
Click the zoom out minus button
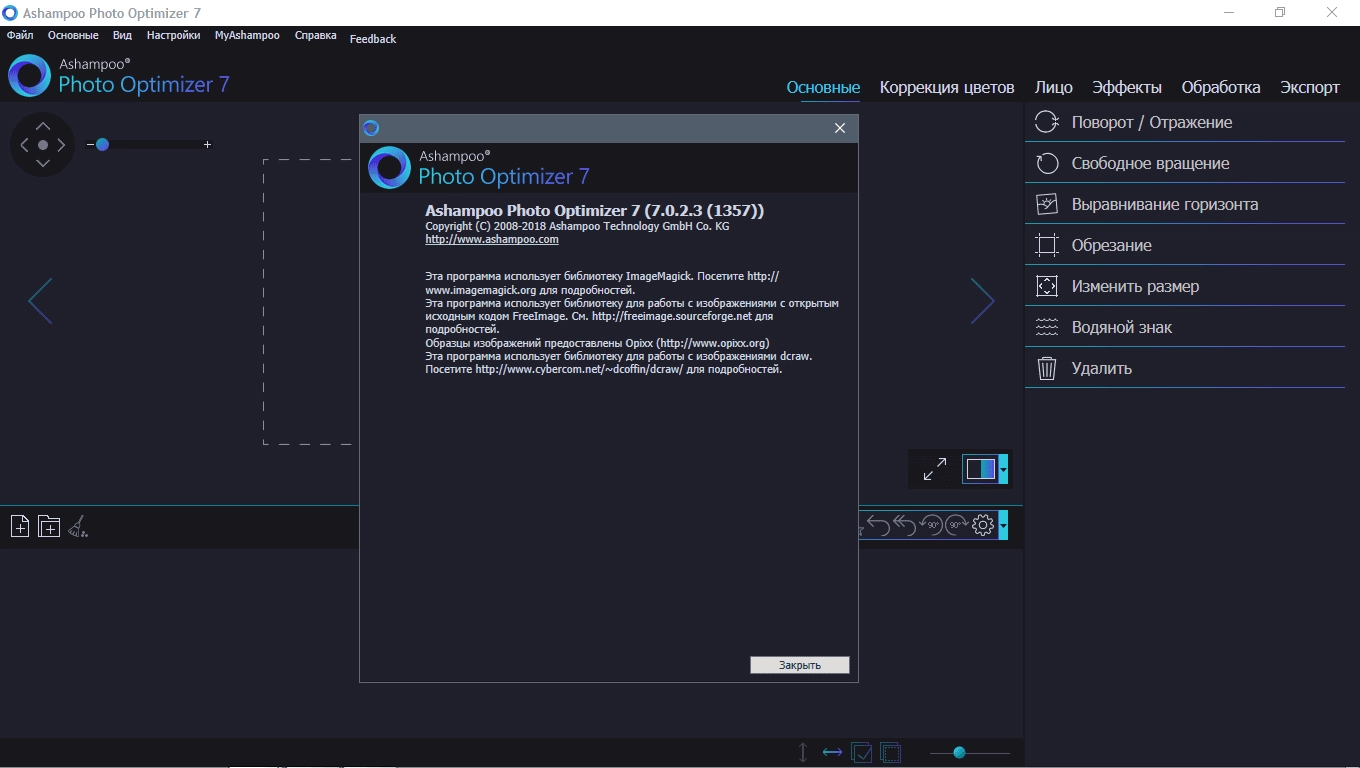[x=90, y=145]
